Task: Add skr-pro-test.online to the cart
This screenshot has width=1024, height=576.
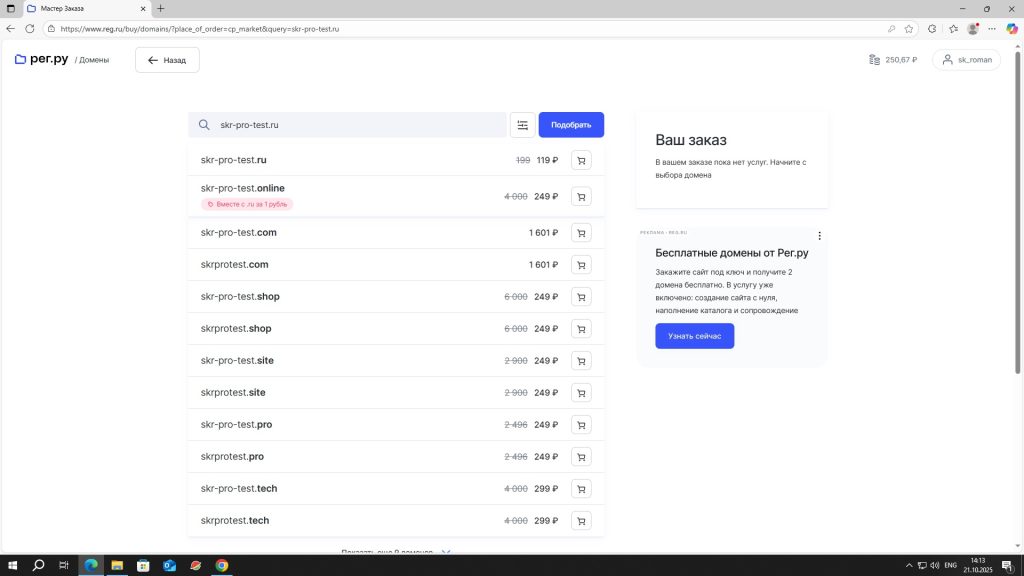Action: point(581,197)
